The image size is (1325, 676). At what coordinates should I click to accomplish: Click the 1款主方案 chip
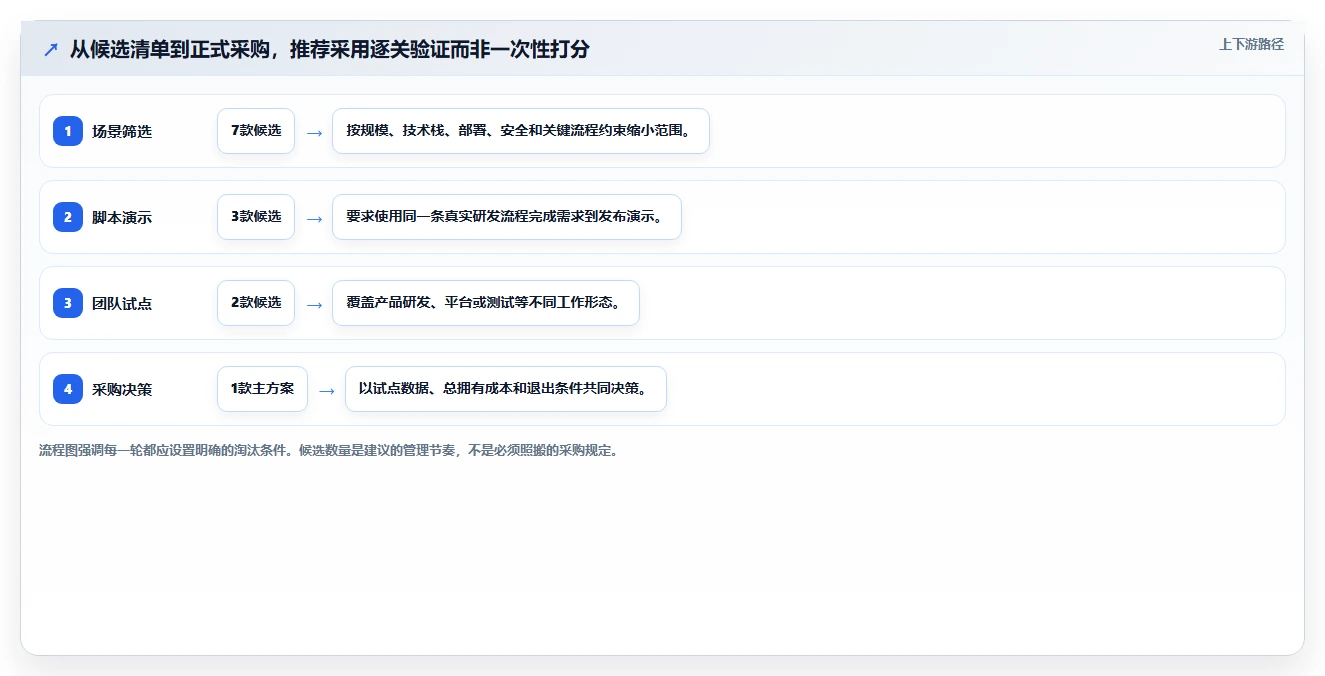(262, 389)
